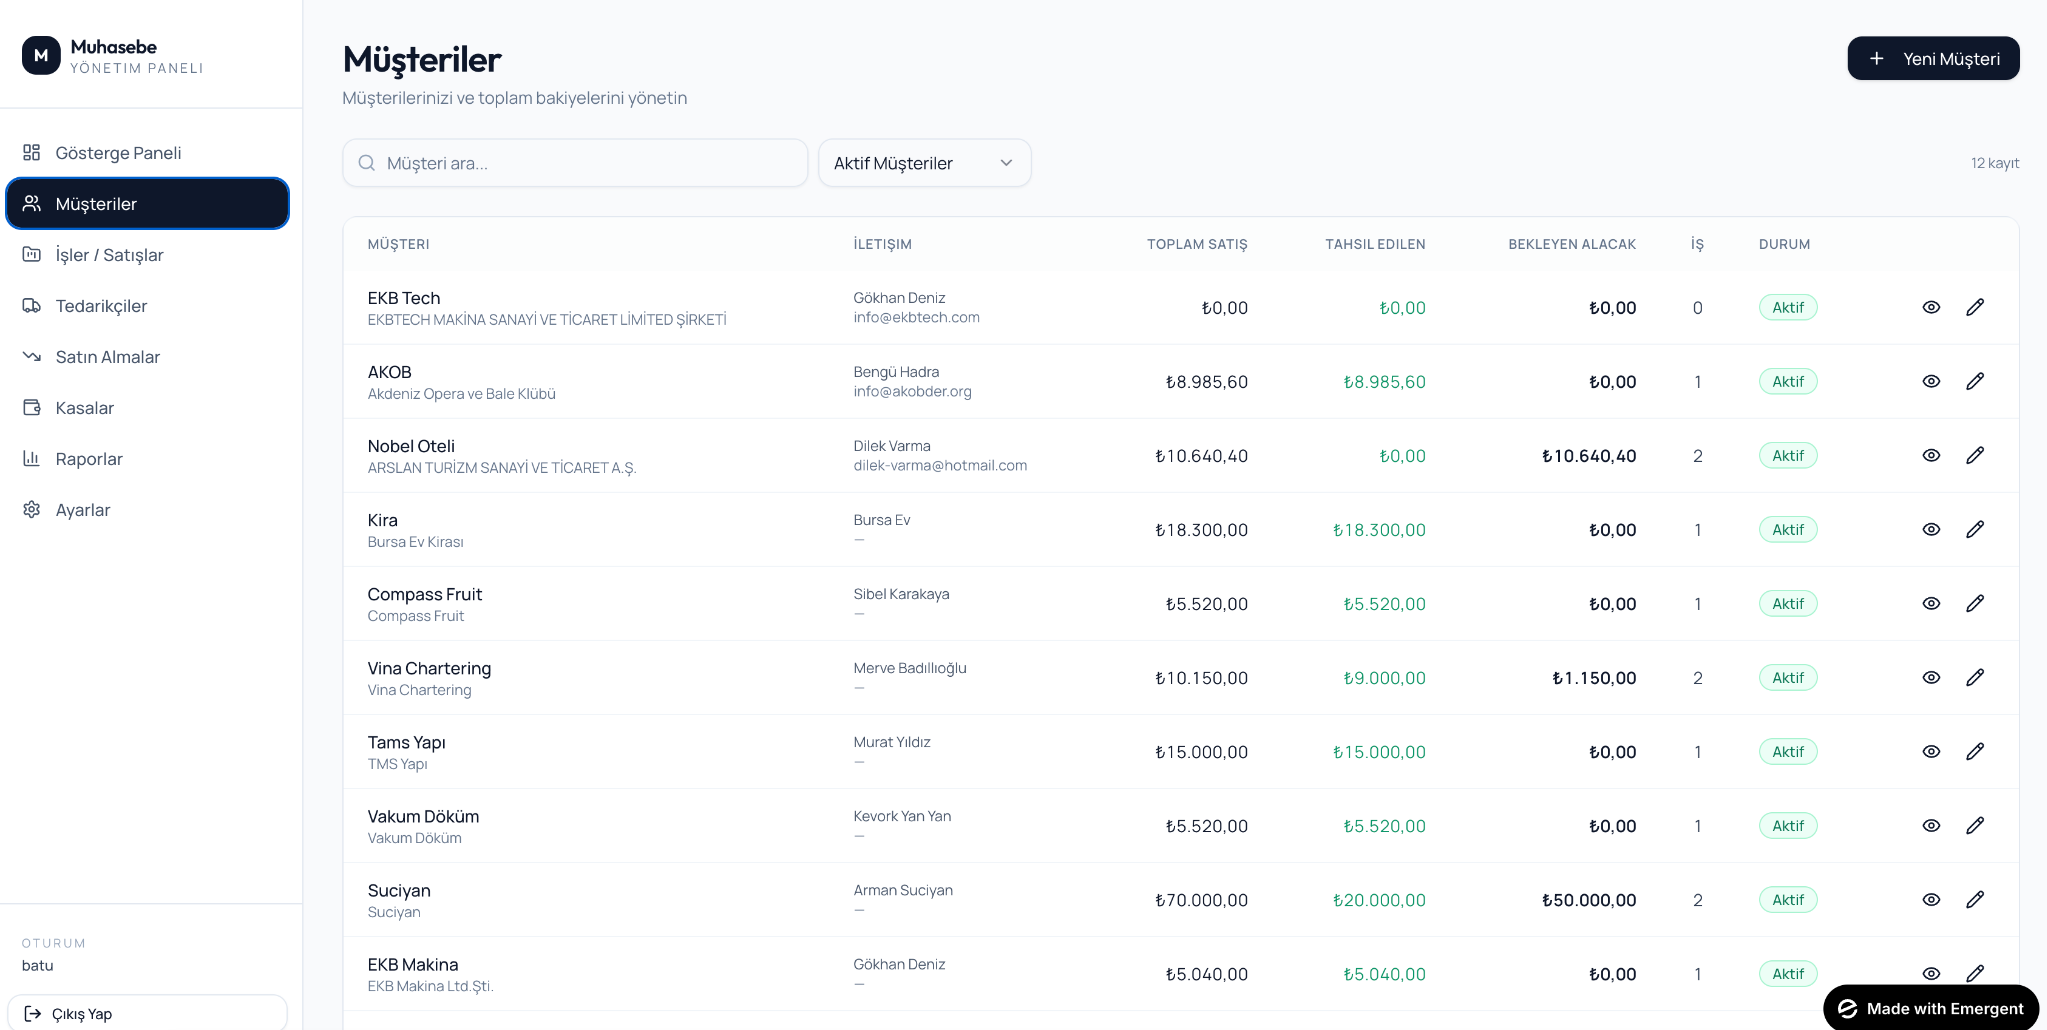Click the Çıkış Yap logout button
Viewport: 2047px width, 1030px height.
148,1013
